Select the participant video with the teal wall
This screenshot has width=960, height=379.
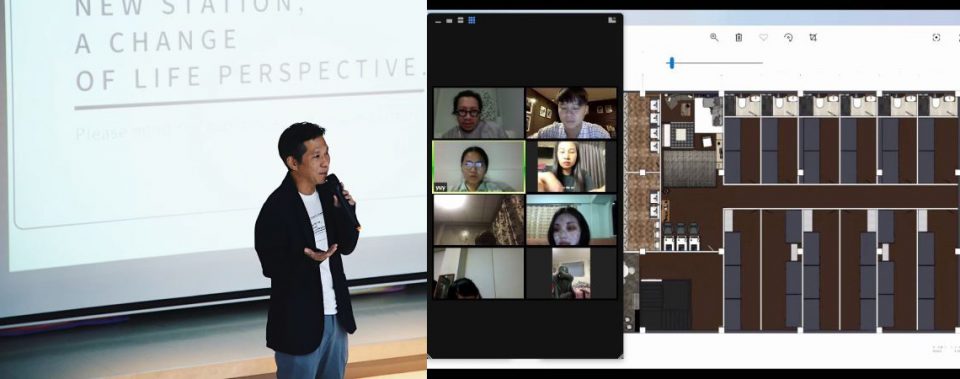pyautogui.click(x=571, y=220)
